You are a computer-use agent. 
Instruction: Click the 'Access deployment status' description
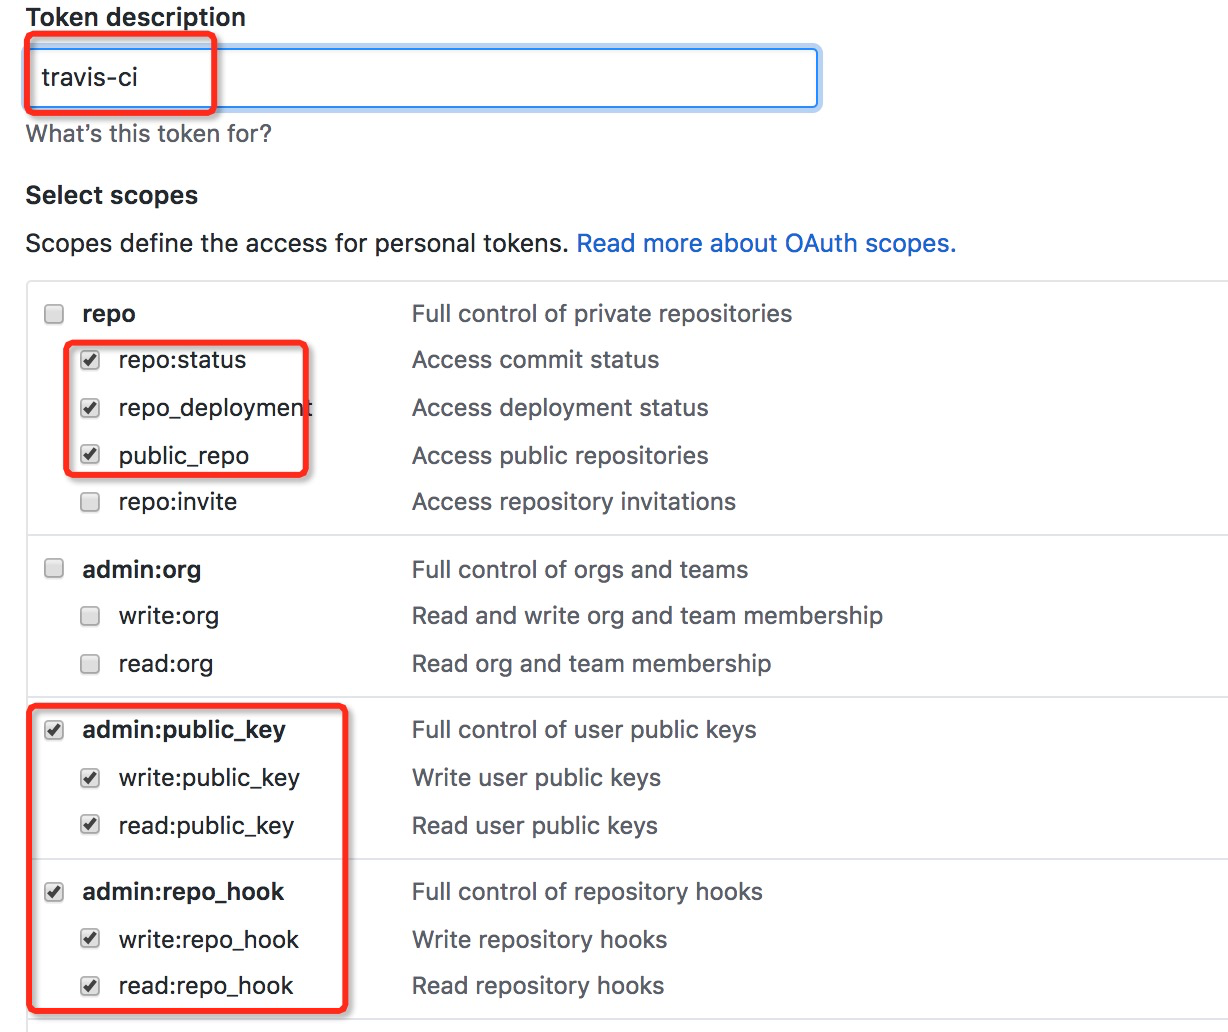coord(560,408)
